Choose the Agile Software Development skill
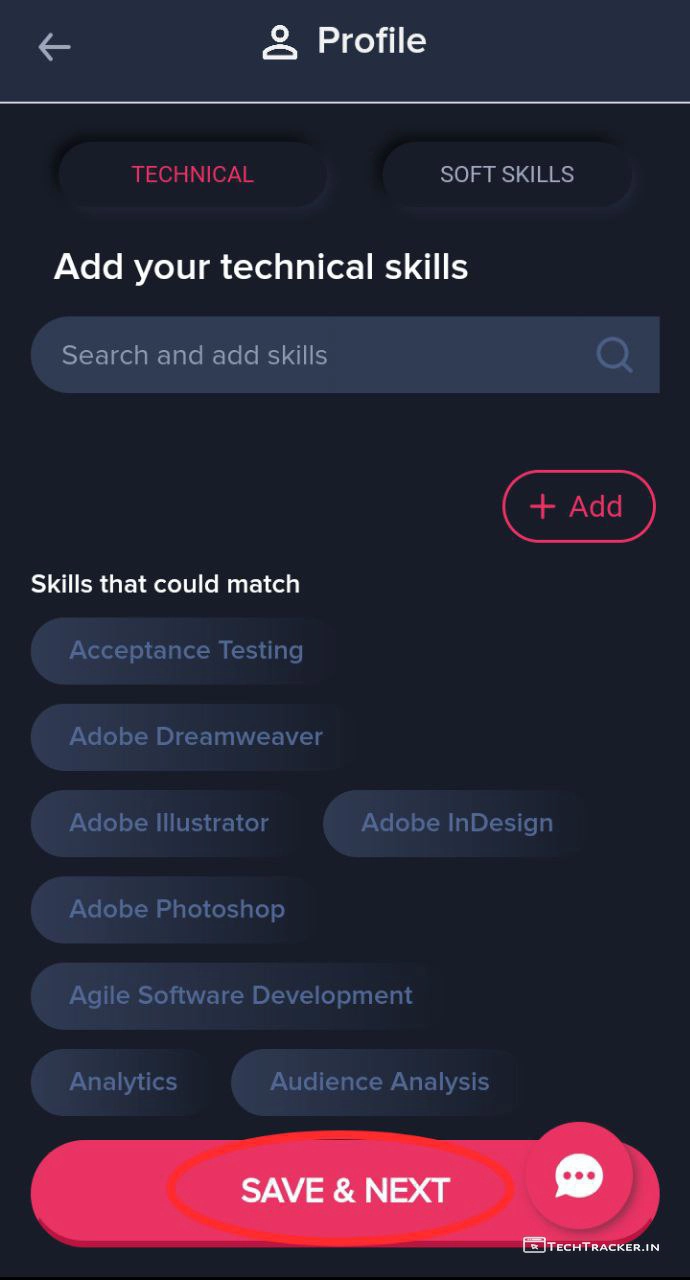The height and width of the screenshot is (1280, 690). coord(241,996)
